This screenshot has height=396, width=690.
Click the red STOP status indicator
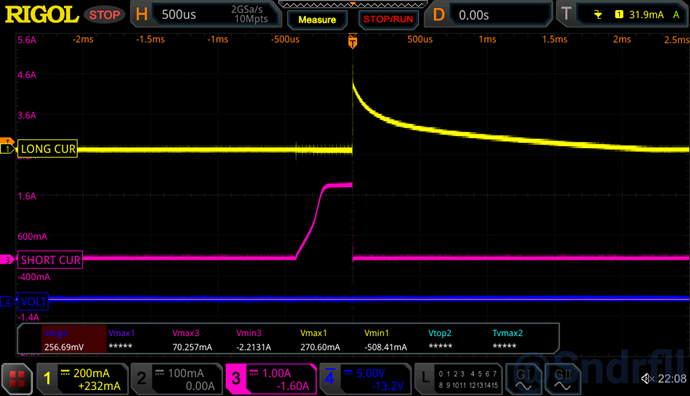tap(105, 15)
